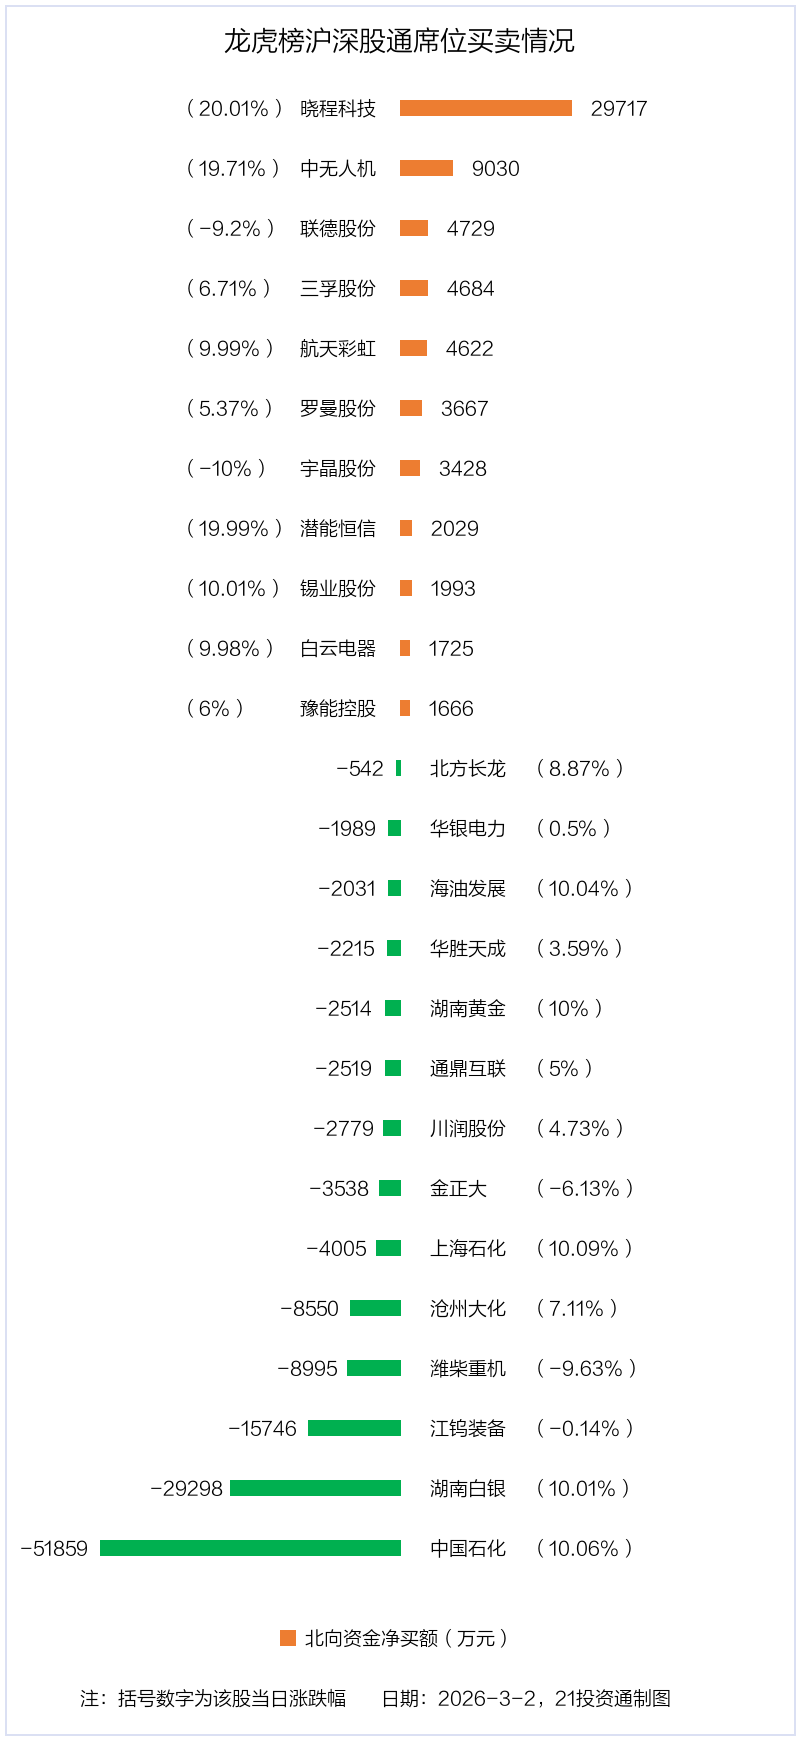Click the orange legend swatch for 北向资金净买额
The height and width of the screenshot is (1740, 800).
tap(288, 1638)
